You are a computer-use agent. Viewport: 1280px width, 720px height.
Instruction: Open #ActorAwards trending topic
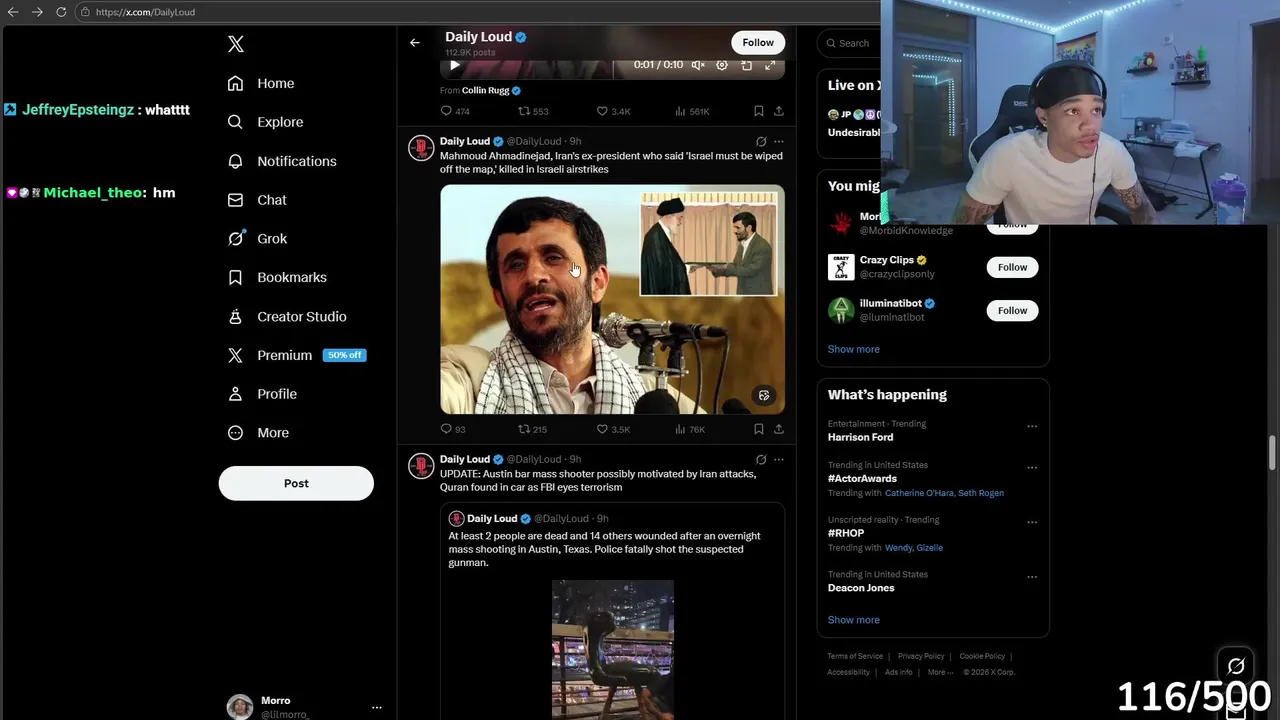(862, 478)
